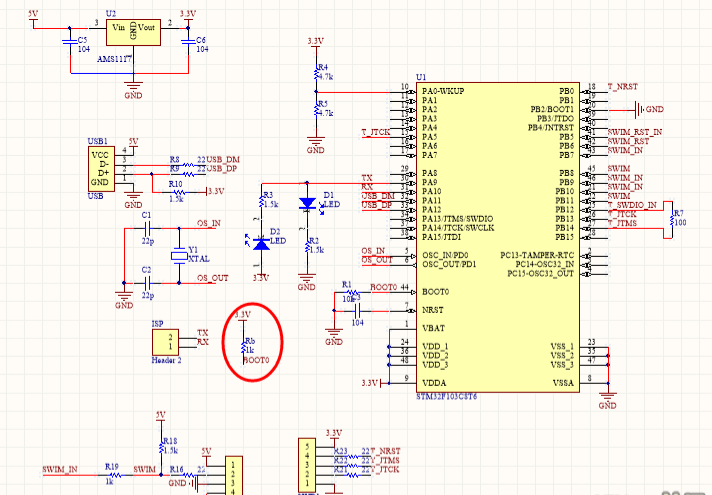The width and height of the screenshot is (712, 495).
Task: Select resistor R9 on the USB_DP line
Action: coord(188,174)
